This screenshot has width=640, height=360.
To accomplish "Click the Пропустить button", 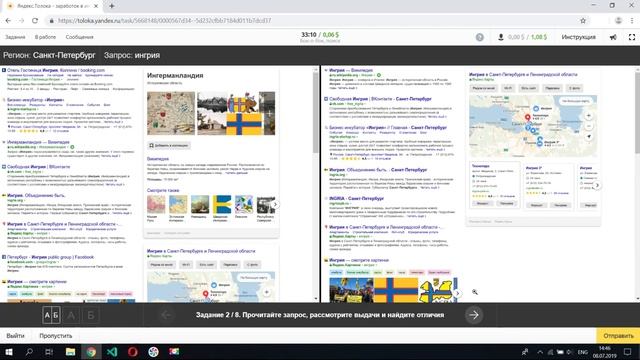I will tap(56, 336).
